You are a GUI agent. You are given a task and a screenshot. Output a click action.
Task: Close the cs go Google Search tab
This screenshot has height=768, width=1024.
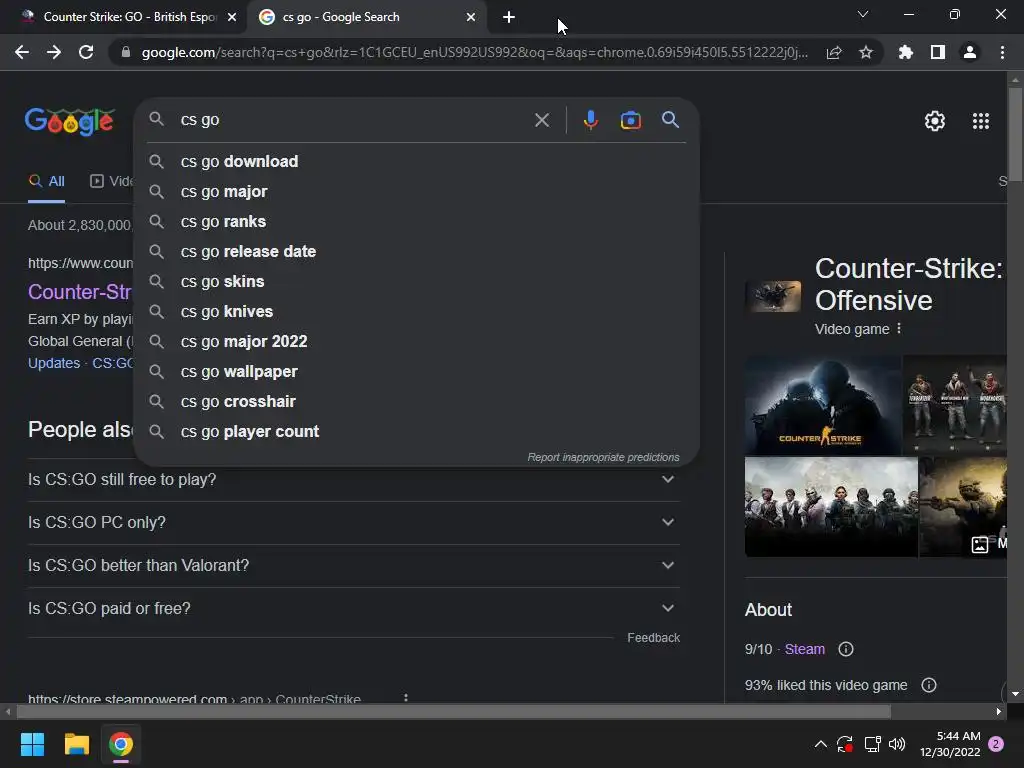[x=470, y=17]
